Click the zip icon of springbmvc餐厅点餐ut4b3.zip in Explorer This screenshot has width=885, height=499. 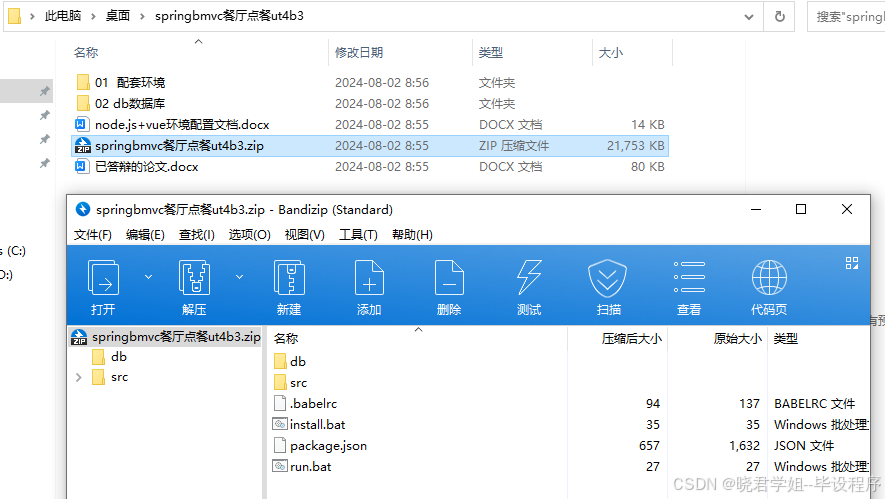tap(83, 146)
